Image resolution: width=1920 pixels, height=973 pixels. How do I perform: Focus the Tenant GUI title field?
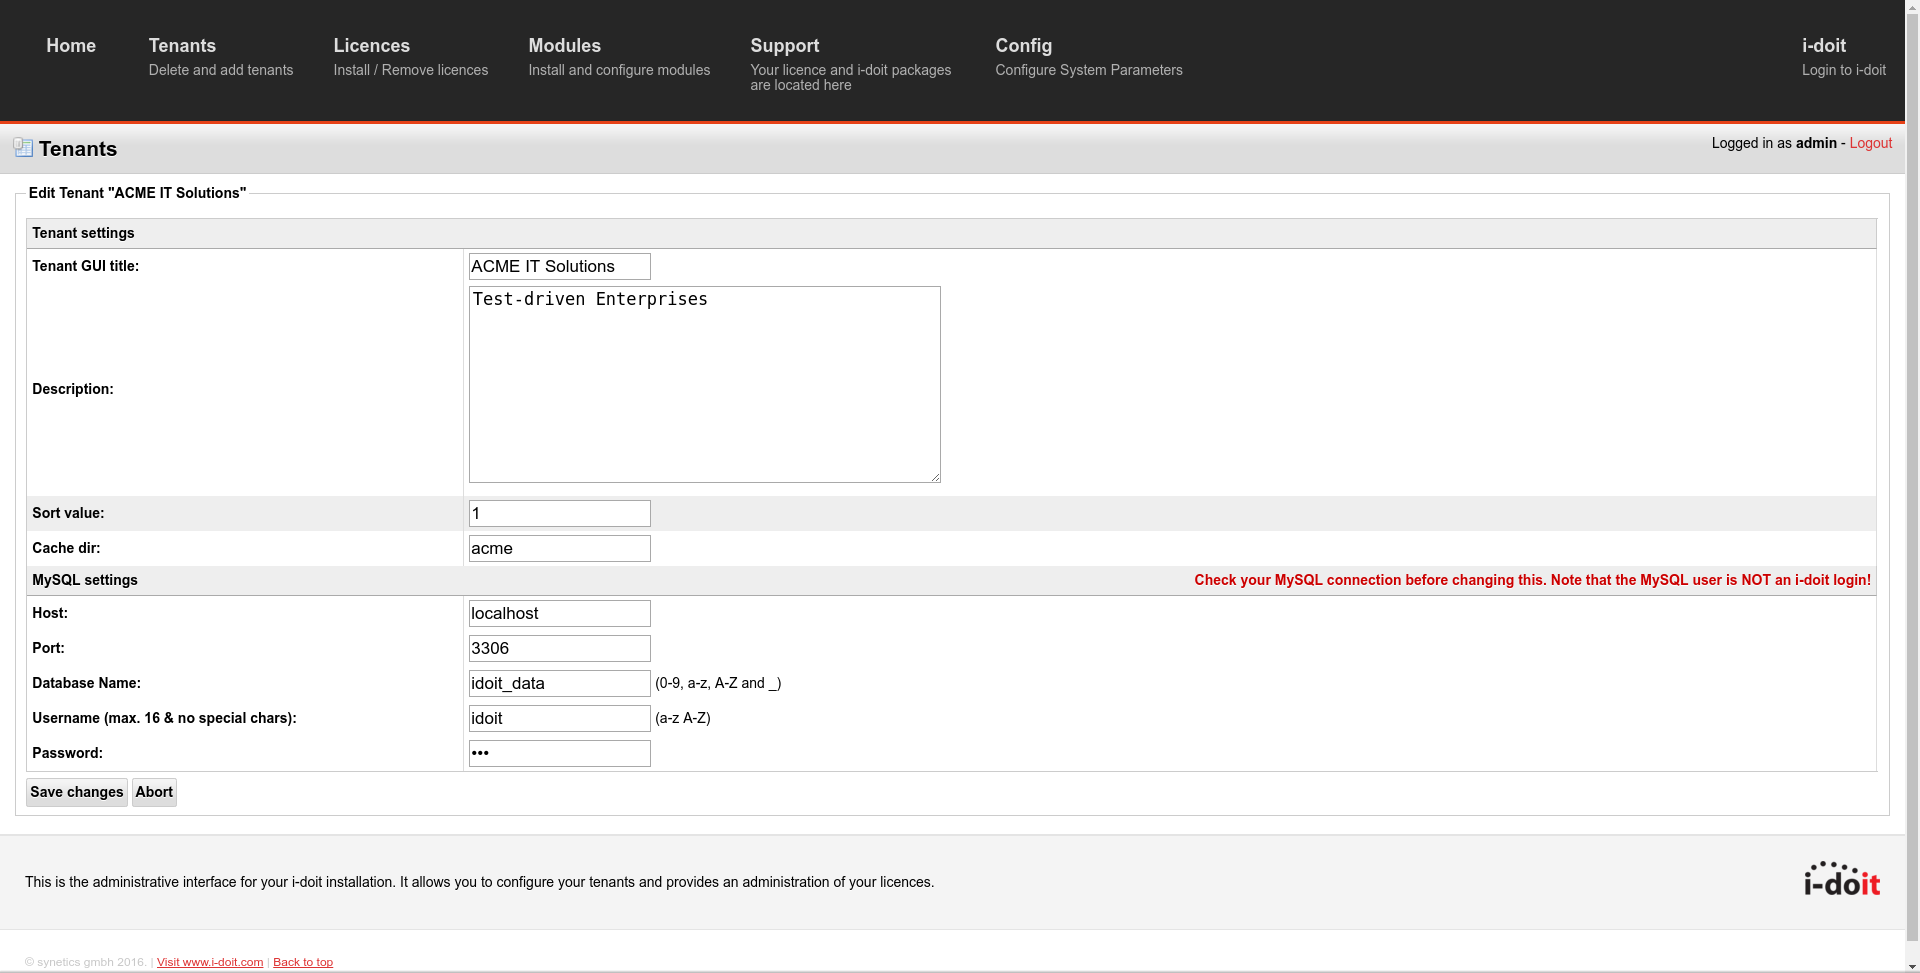tap(560, 266)
